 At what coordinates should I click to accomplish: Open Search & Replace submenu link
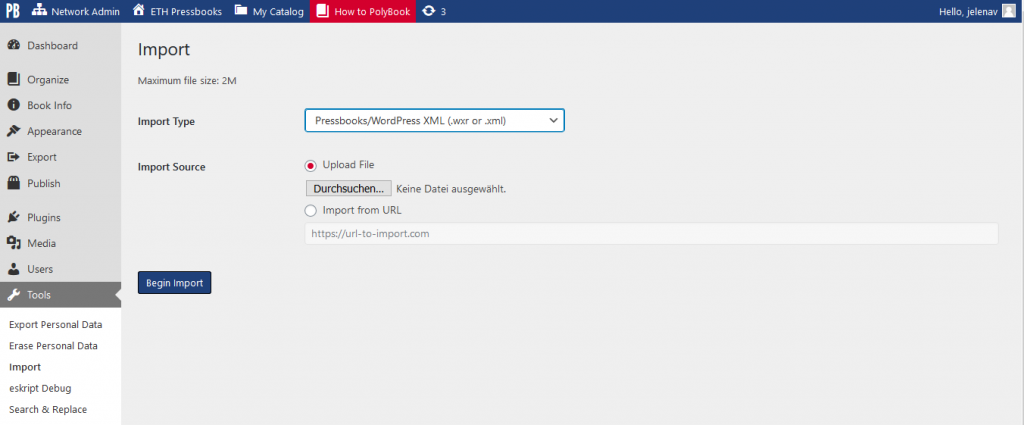click(48, 409)
